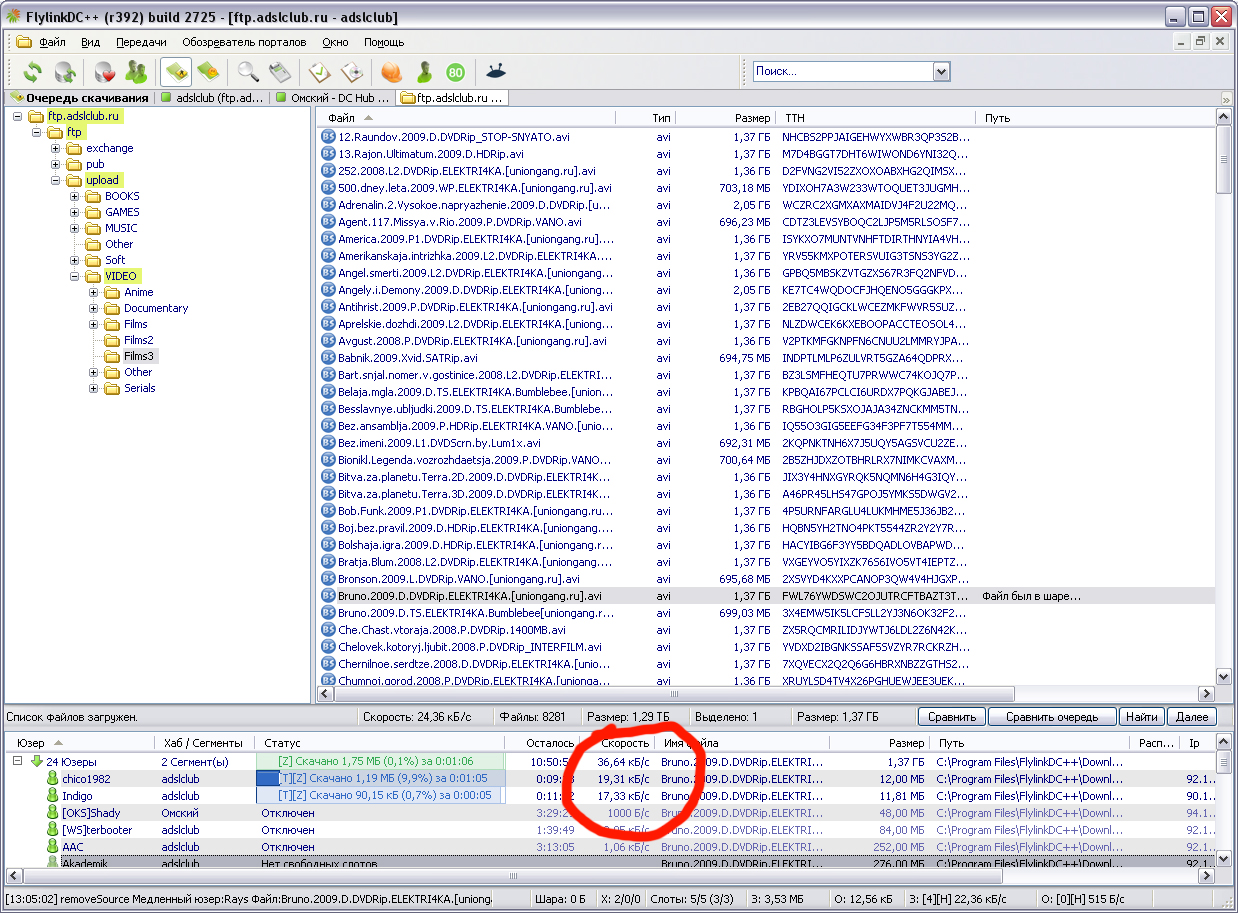1238x913 pixels.
Task: Switch to the Очередь скачивания tab
Action: (80, 98)
